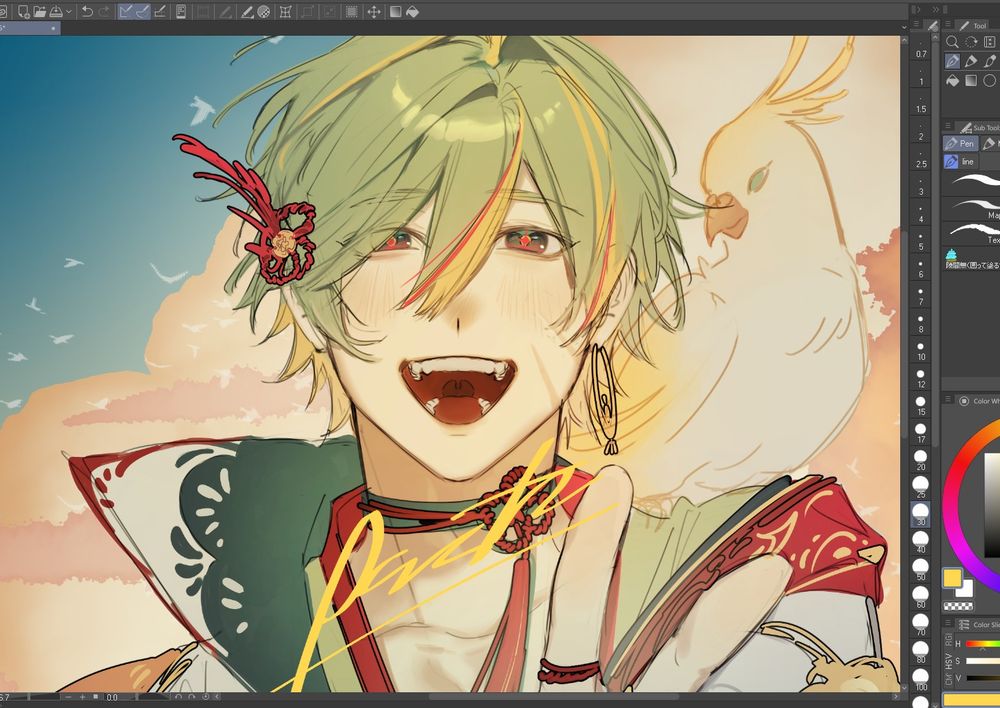1000x708 pixels.
Task: Click the Select All dotted-rectangle icon
Action: (x=351, y=11)
